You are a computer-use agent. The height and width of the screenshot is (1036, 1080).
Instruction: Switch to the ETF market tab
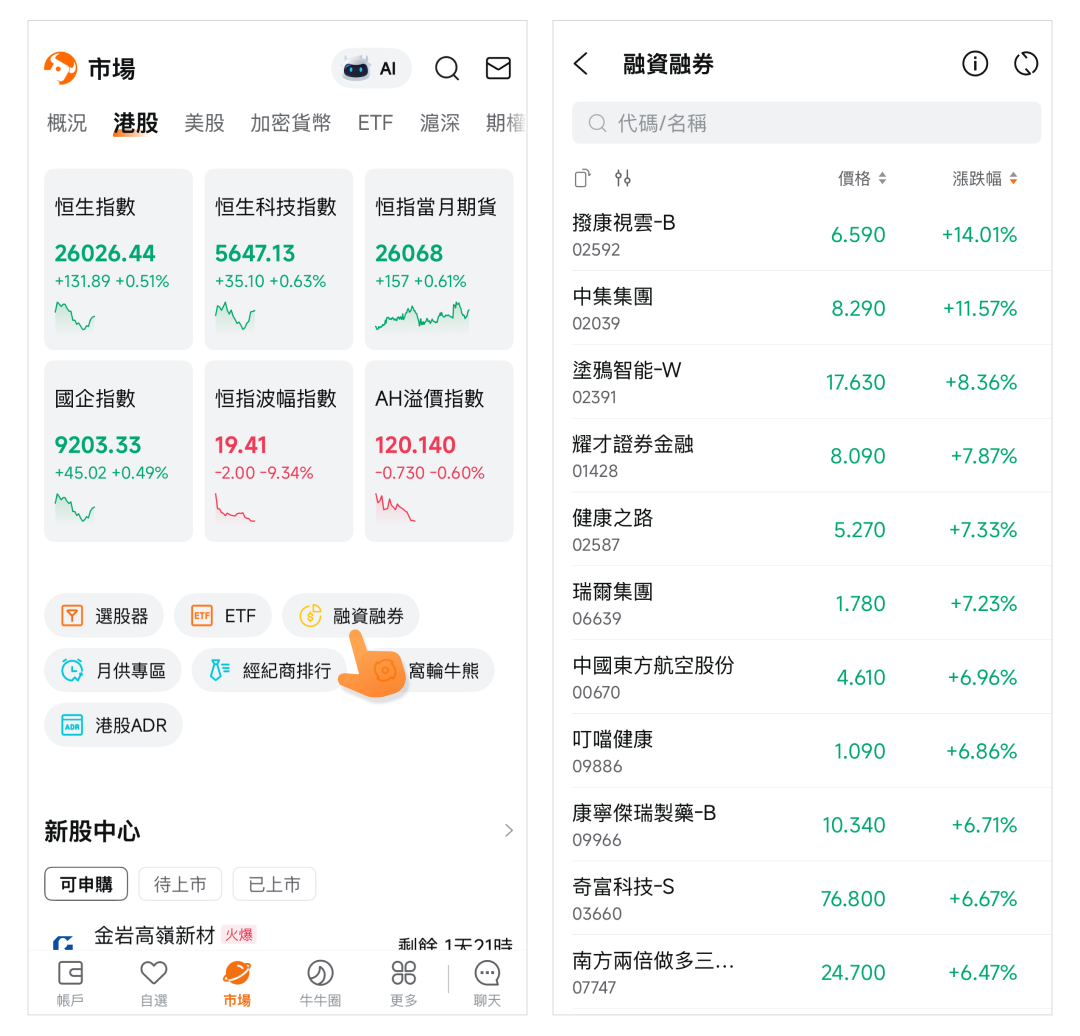tap(375, 123)
